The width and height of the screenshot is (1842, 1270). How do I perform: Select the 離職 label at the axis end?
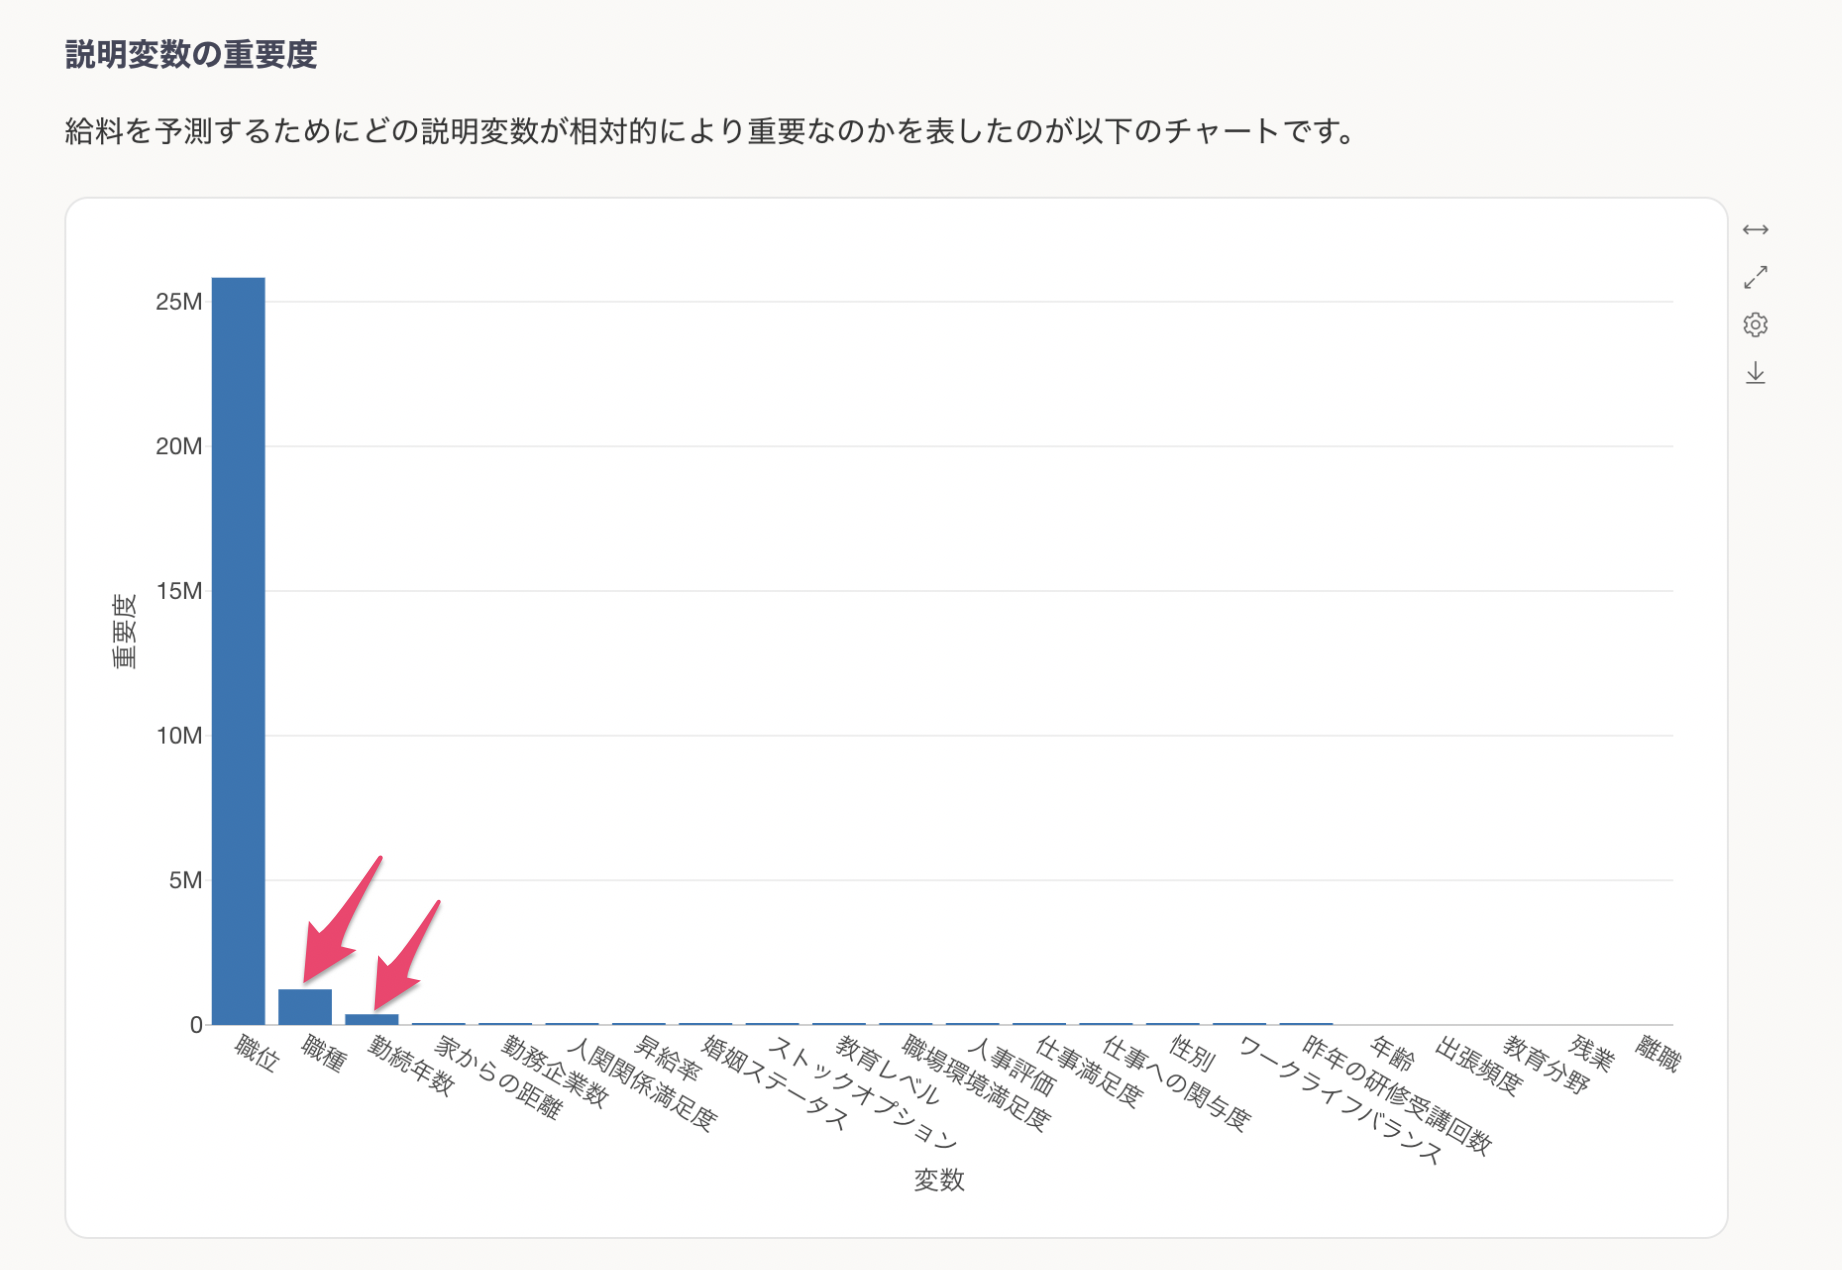coord(1657,1054)
